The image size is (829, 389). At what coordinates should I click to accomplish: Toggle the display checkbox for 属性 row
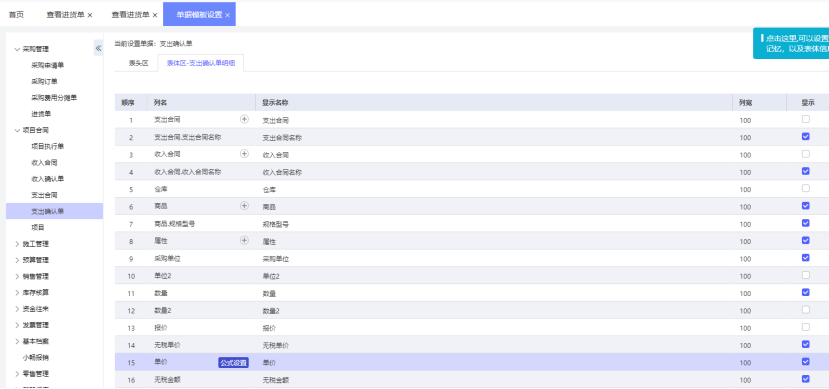(x=805, y=240)
